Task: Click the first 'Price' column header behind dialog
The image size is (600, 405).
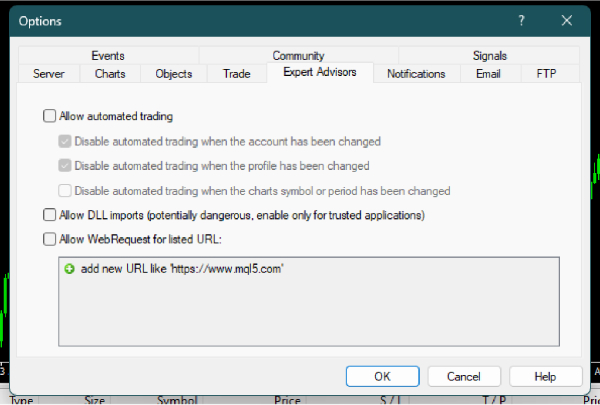Action: tap(287, 400)
